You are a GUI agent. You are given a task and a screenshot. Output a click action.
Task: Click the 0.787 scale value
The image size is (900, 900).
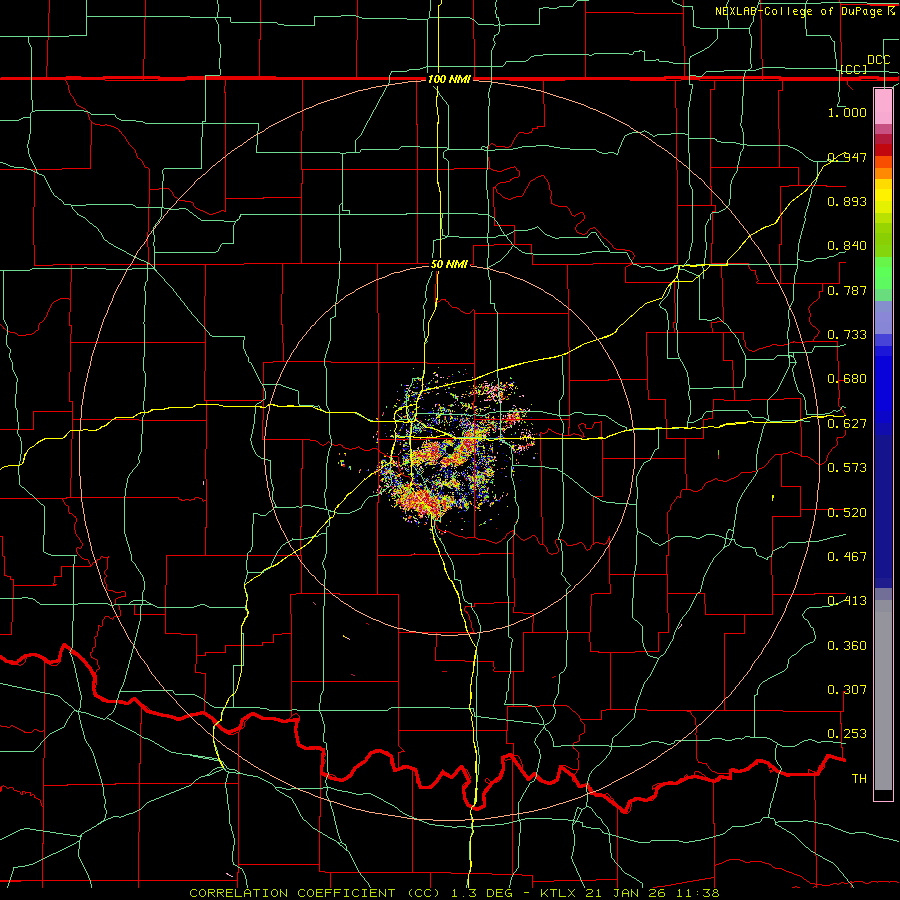point(847,290)
